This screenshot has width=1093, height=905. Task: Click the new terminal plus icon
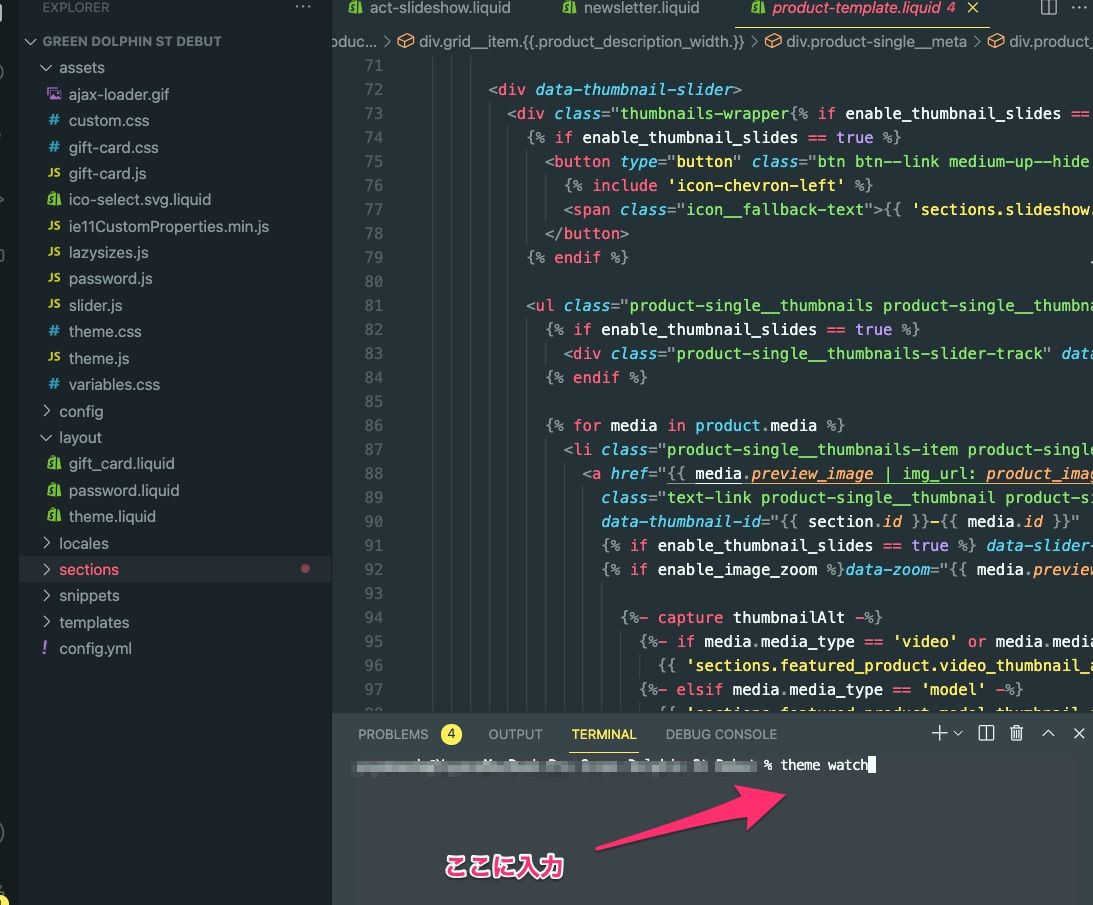click(x=939, y=733)
